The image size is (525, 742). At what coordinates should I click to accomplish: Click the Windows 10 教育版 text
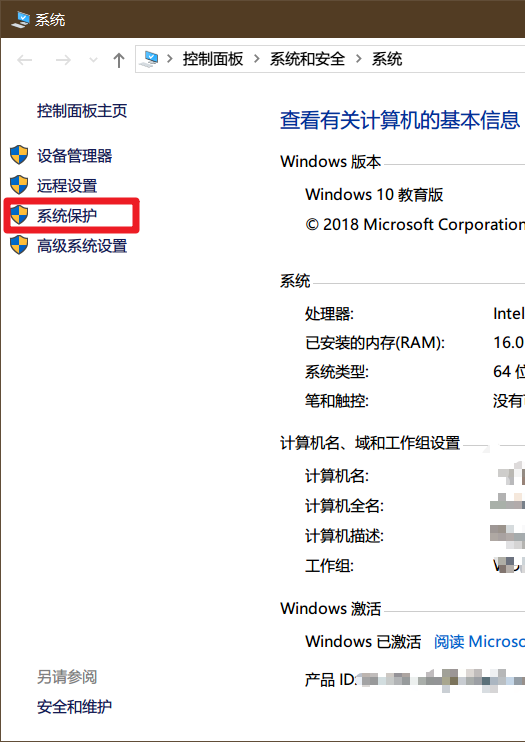tap(374, 194)
